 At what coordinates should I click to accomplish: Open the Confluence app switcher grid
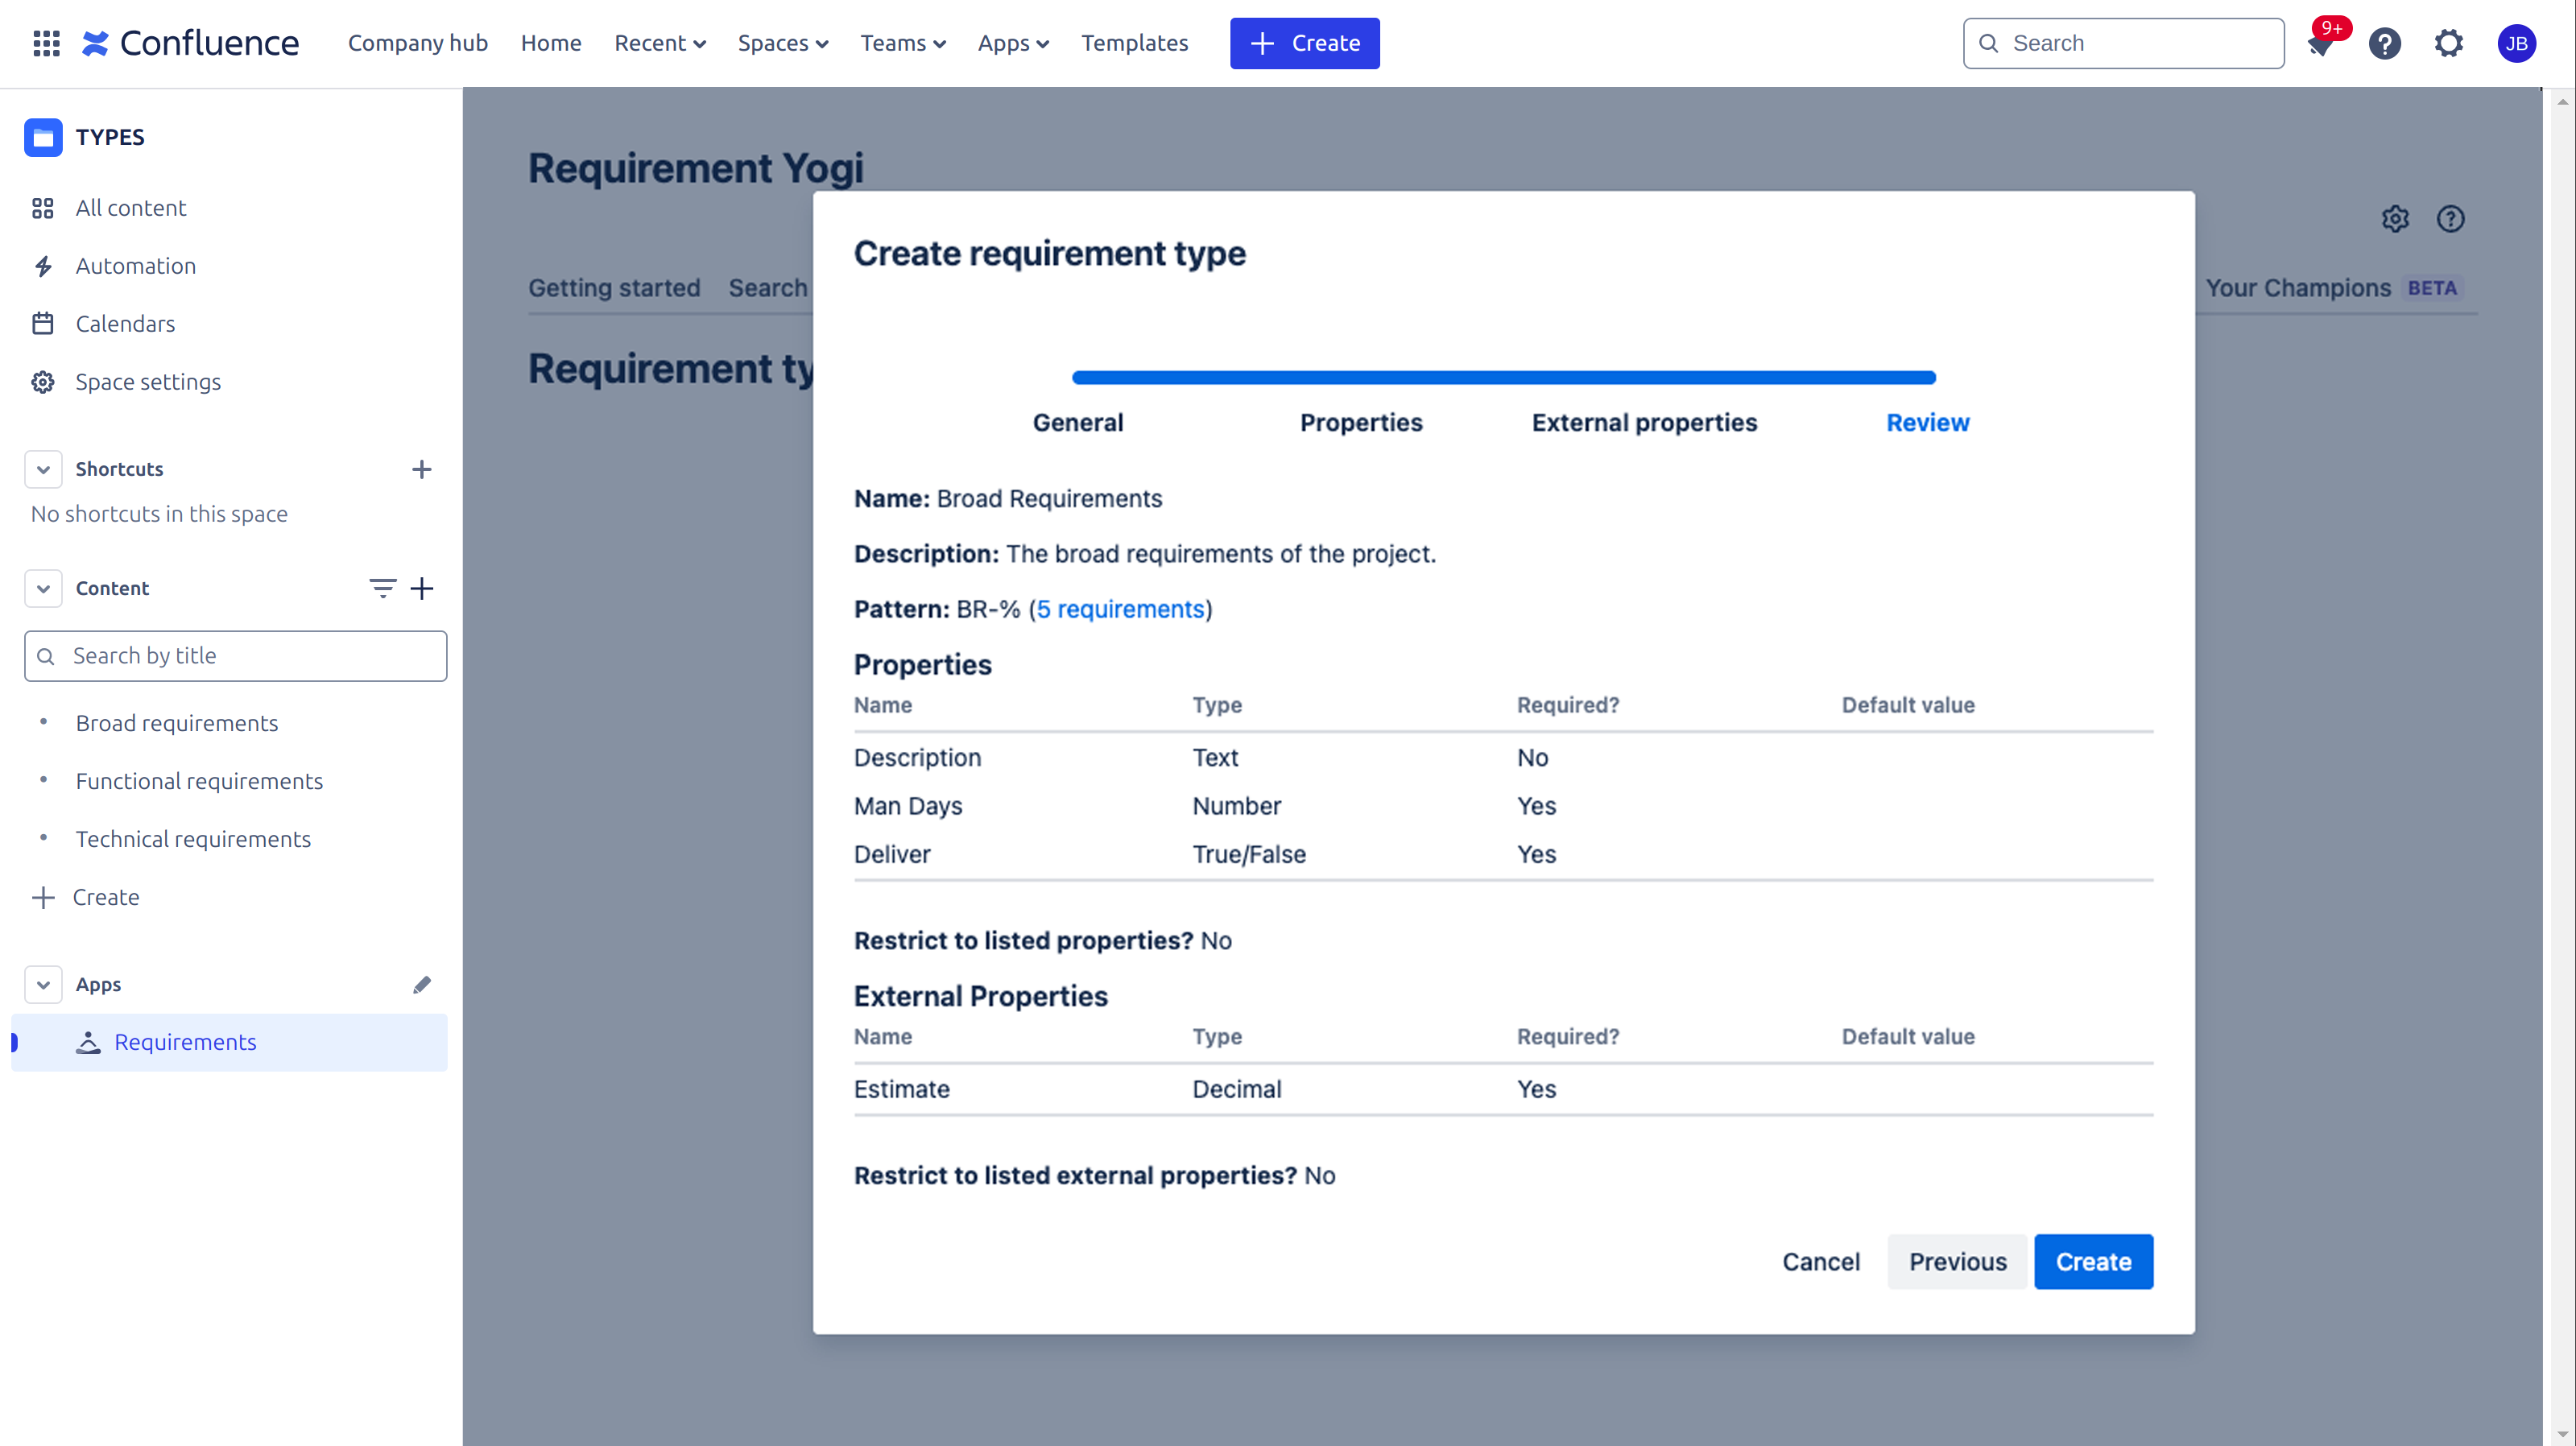click(x=46, y=43)
